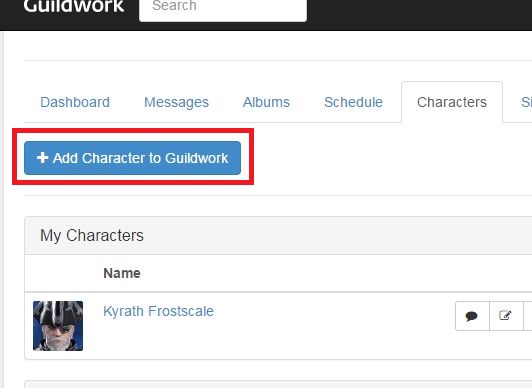This screenshot has width=532, height=388.
Task: Click the My Characters panel heading
Action: pyautogui.click(x=92, y=235)
